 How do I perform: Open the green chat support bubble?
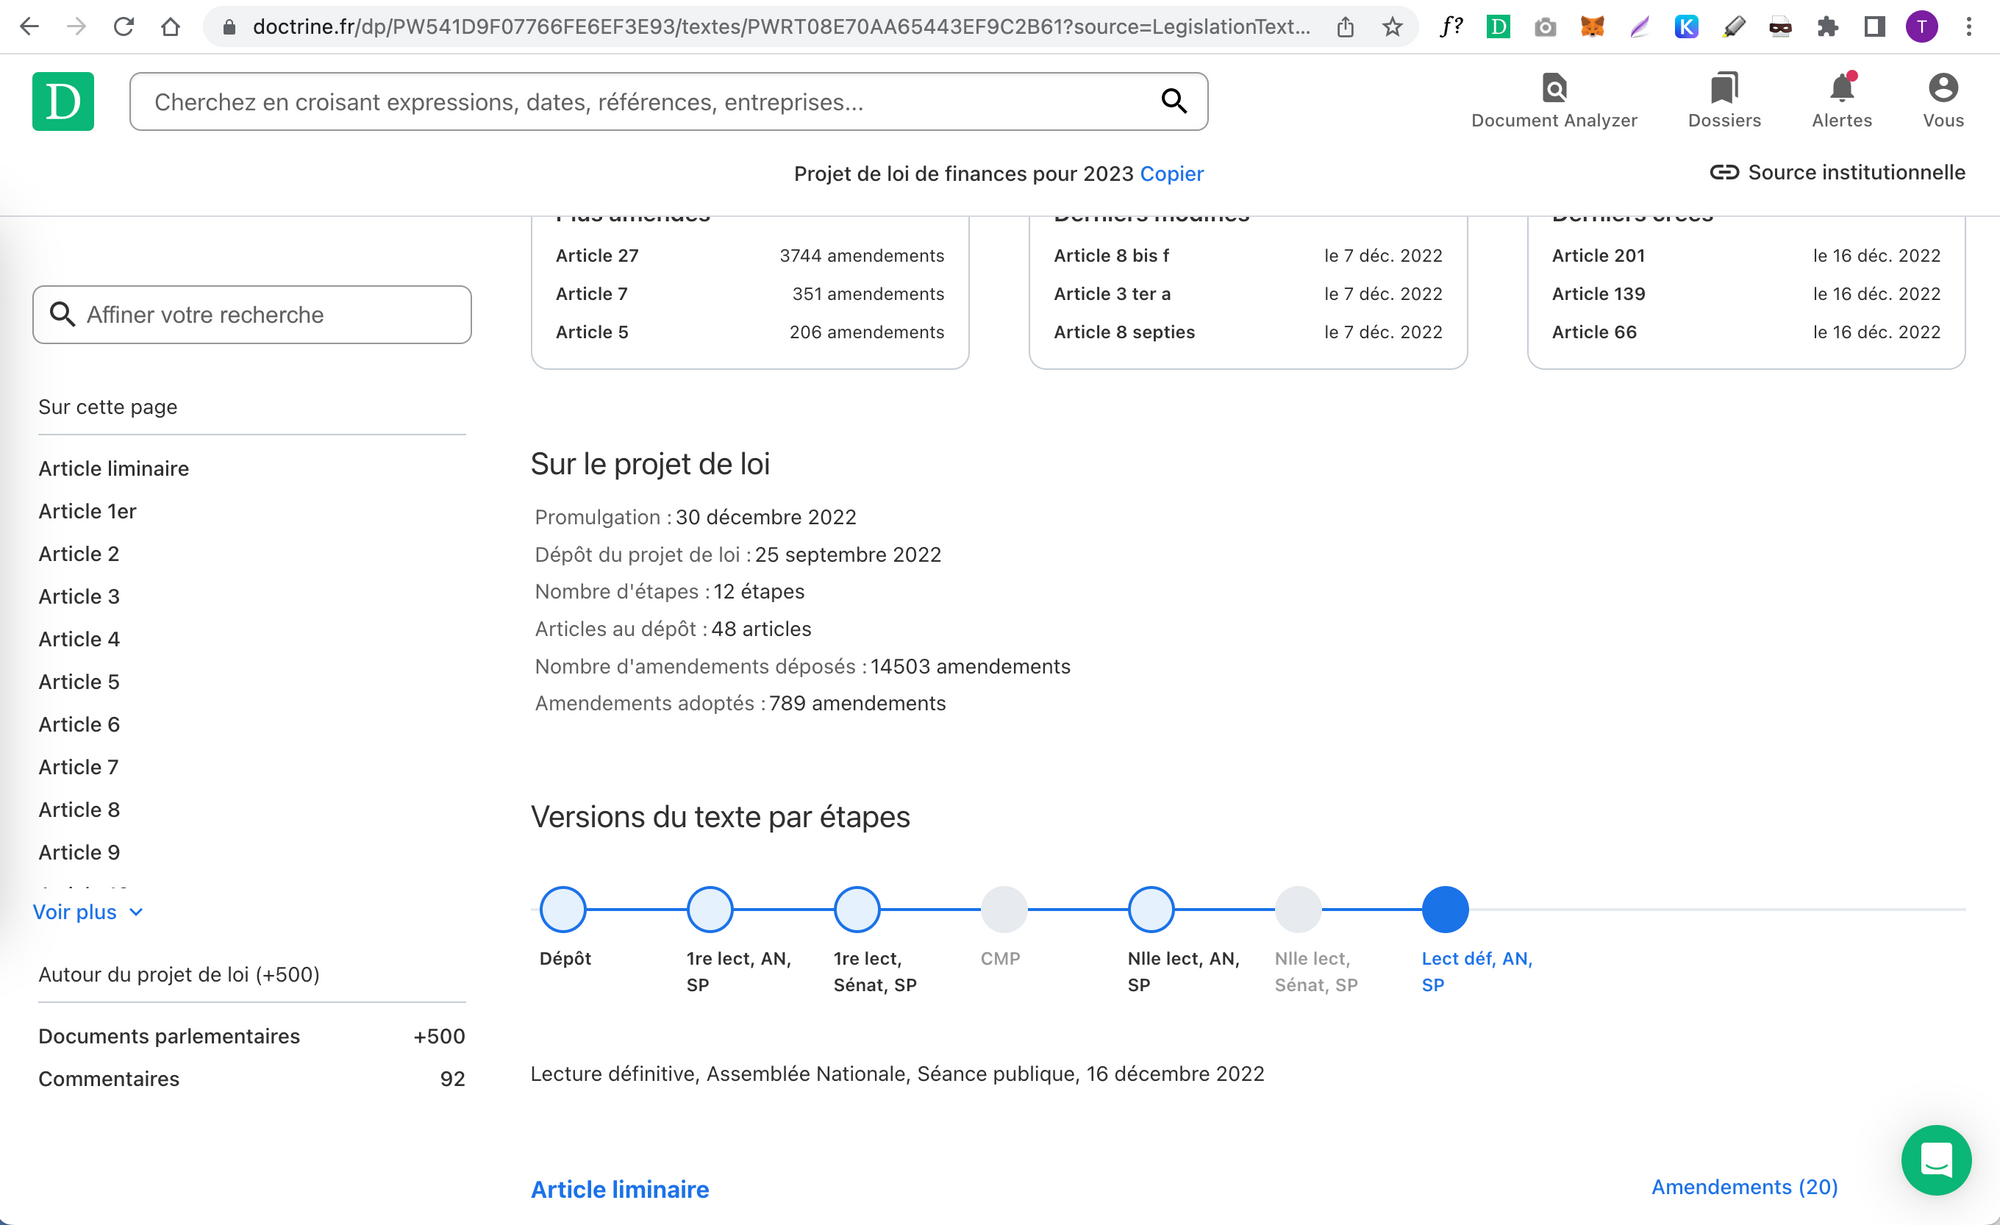[x=1935, y=1160]
